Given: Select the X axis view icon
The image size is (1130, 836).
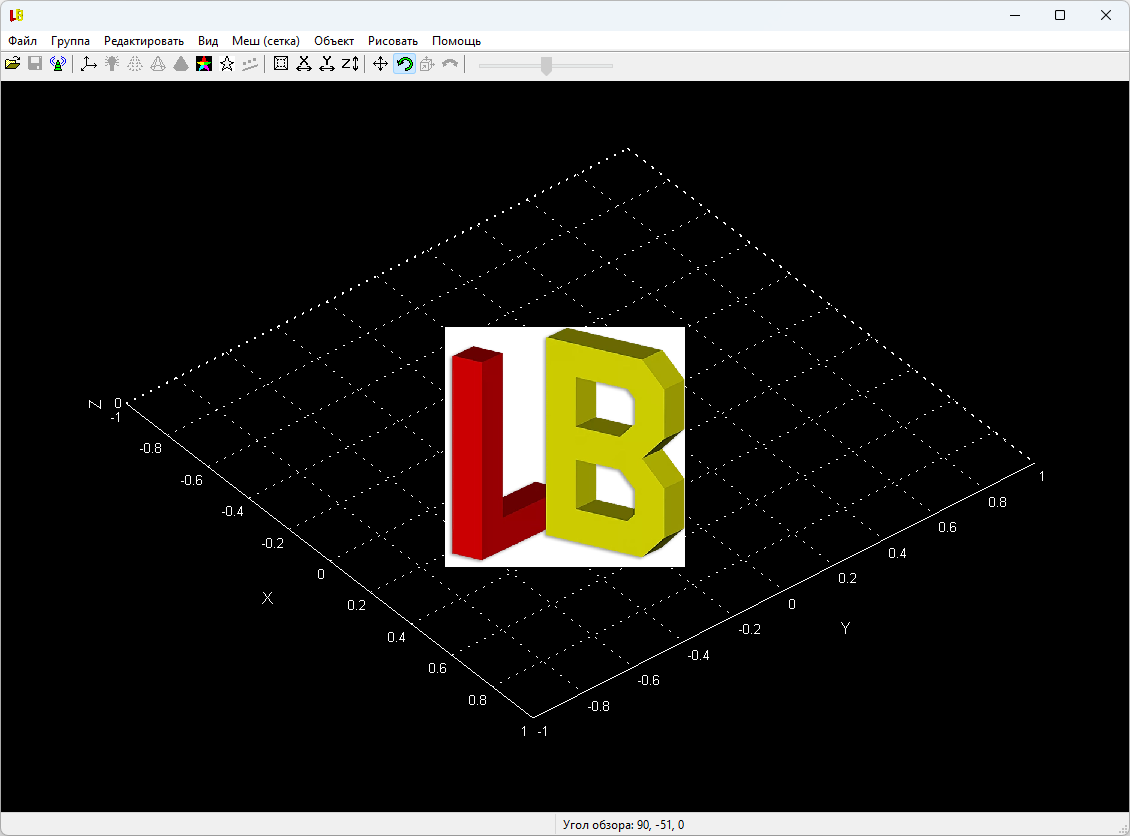Looking at the screenshot, I should [x=304, y=64].
